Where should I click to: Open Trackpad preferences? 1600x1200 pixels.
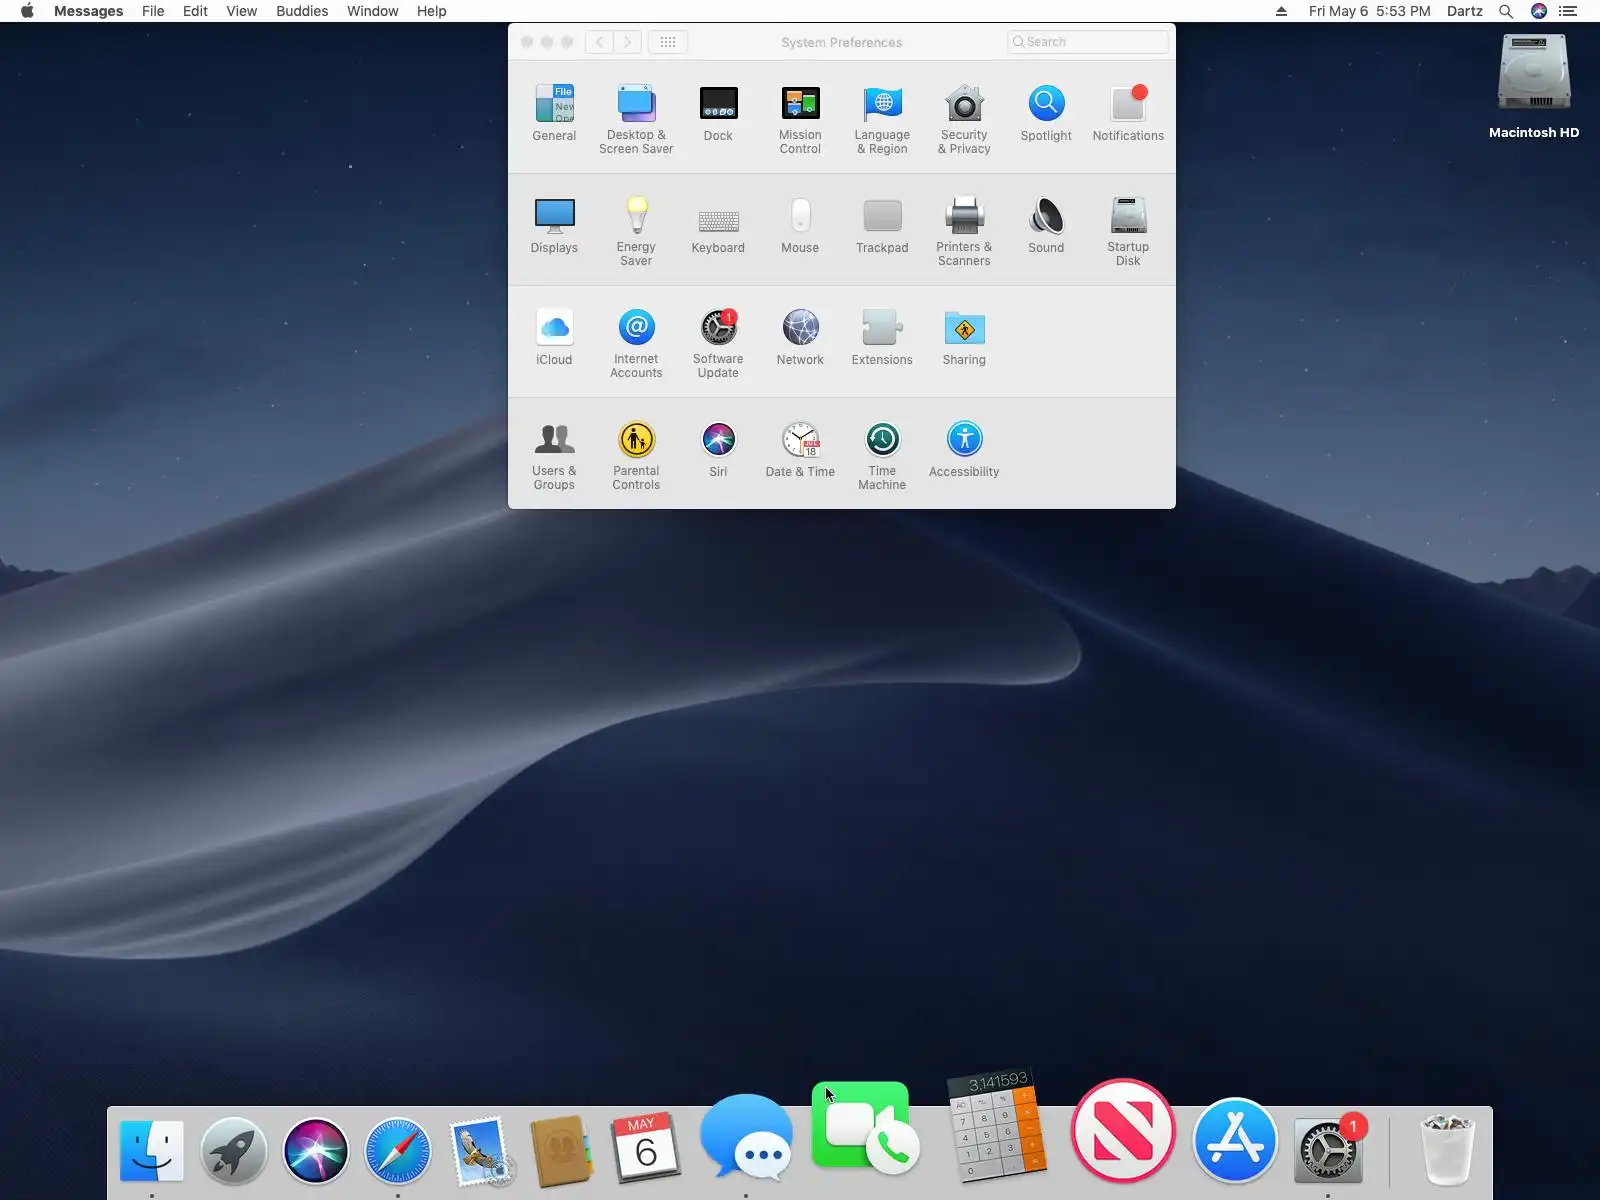coord(882,225)
